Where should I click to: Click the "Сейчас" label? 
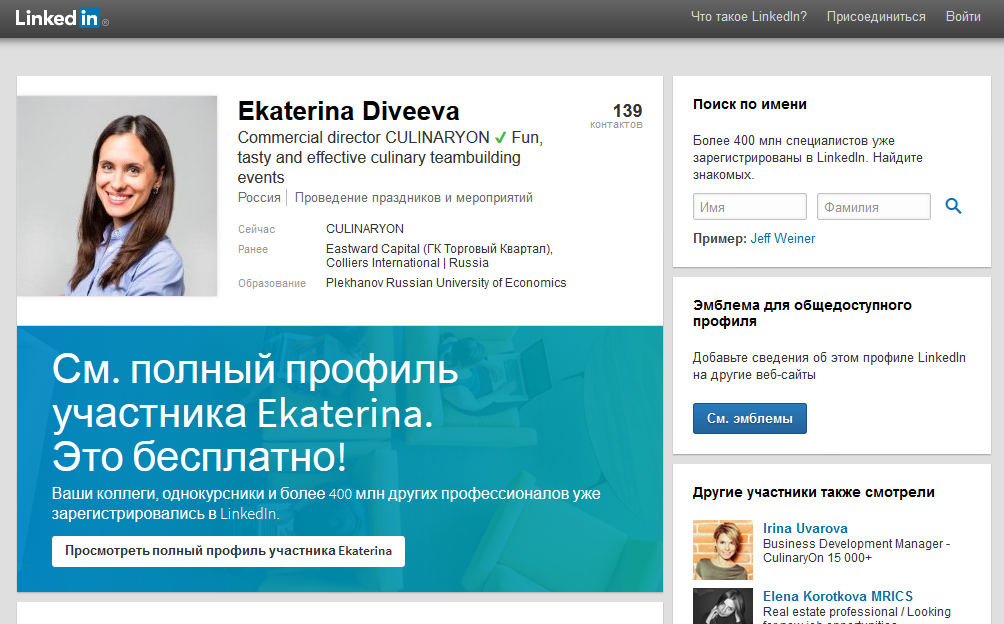(256, 229)
